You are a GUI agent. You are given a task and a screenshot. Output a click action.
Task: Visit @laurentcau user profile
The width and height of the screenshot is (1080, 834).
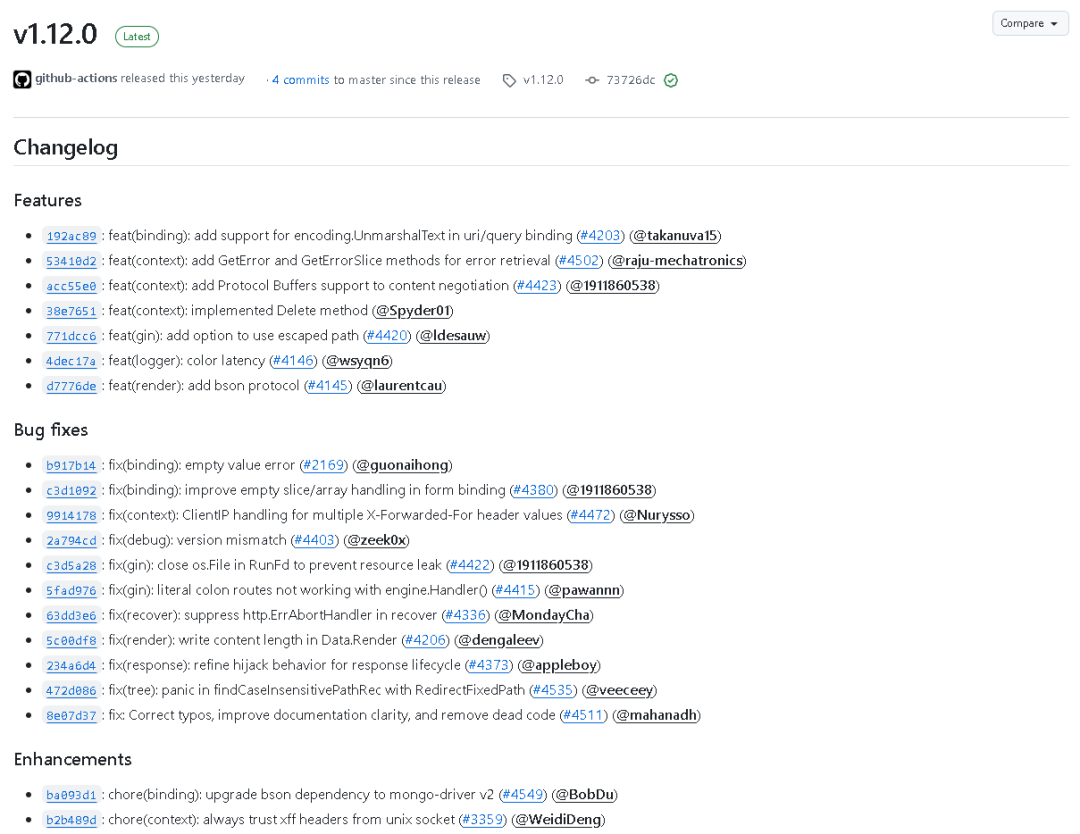pyautogui.click(x=401, y=386)
